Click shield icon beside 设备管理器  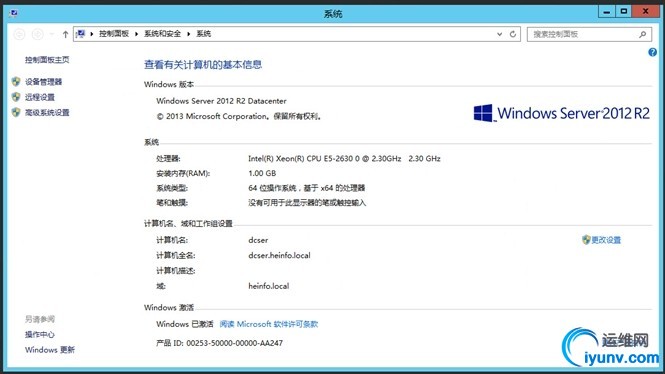(16, 81)
